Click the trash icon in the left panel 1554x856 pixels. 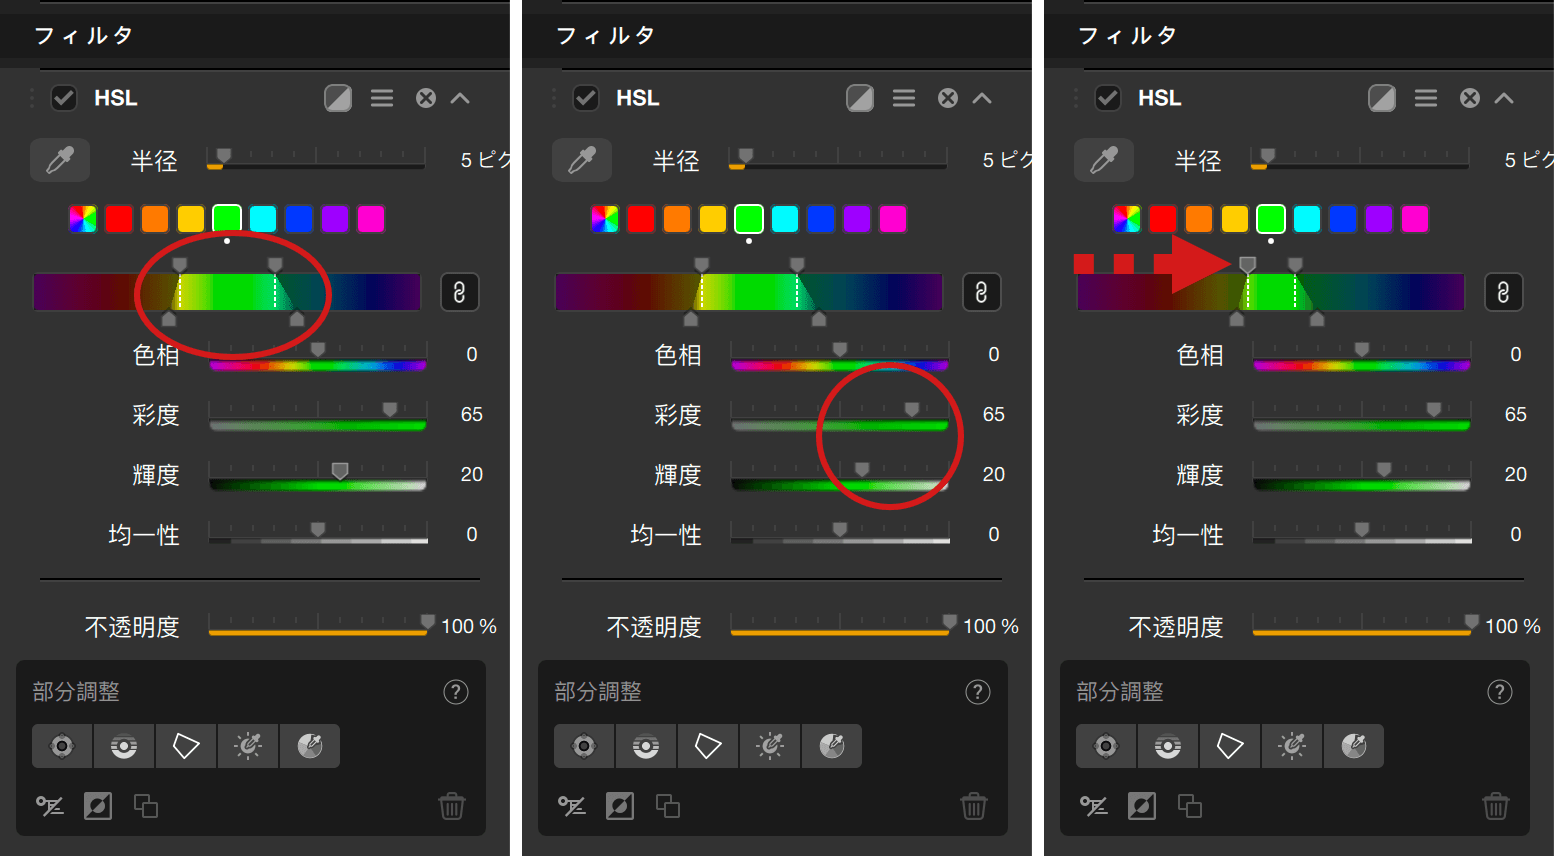coord(452,806)
